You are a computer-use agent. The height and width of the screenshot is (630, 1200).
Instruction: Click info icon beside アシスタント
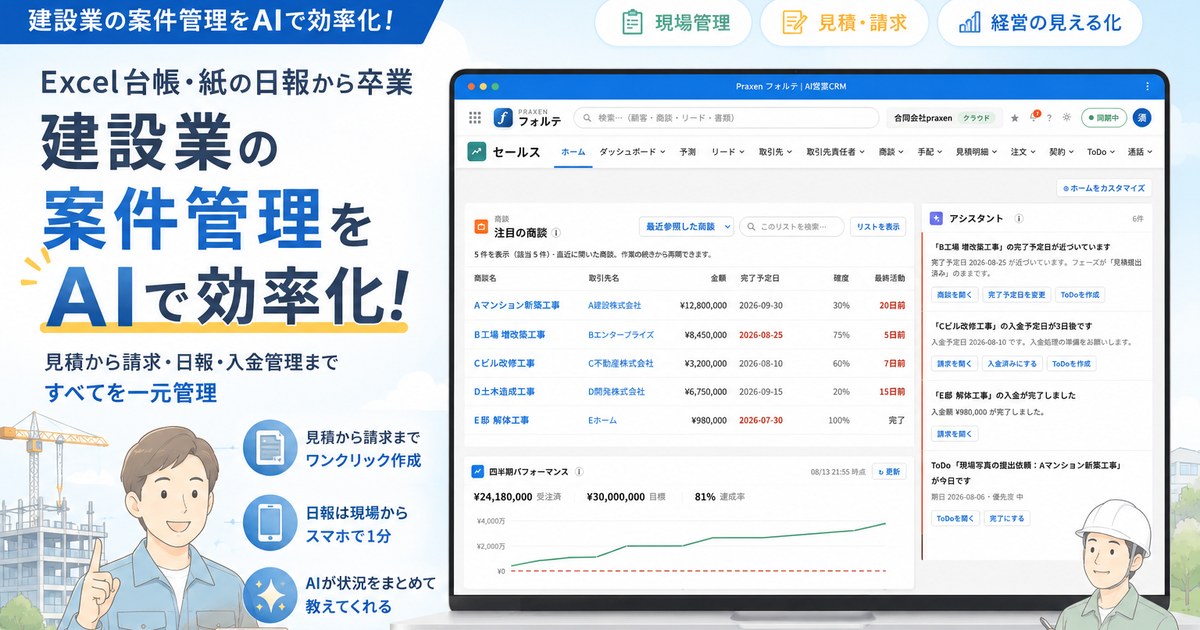1019,218
